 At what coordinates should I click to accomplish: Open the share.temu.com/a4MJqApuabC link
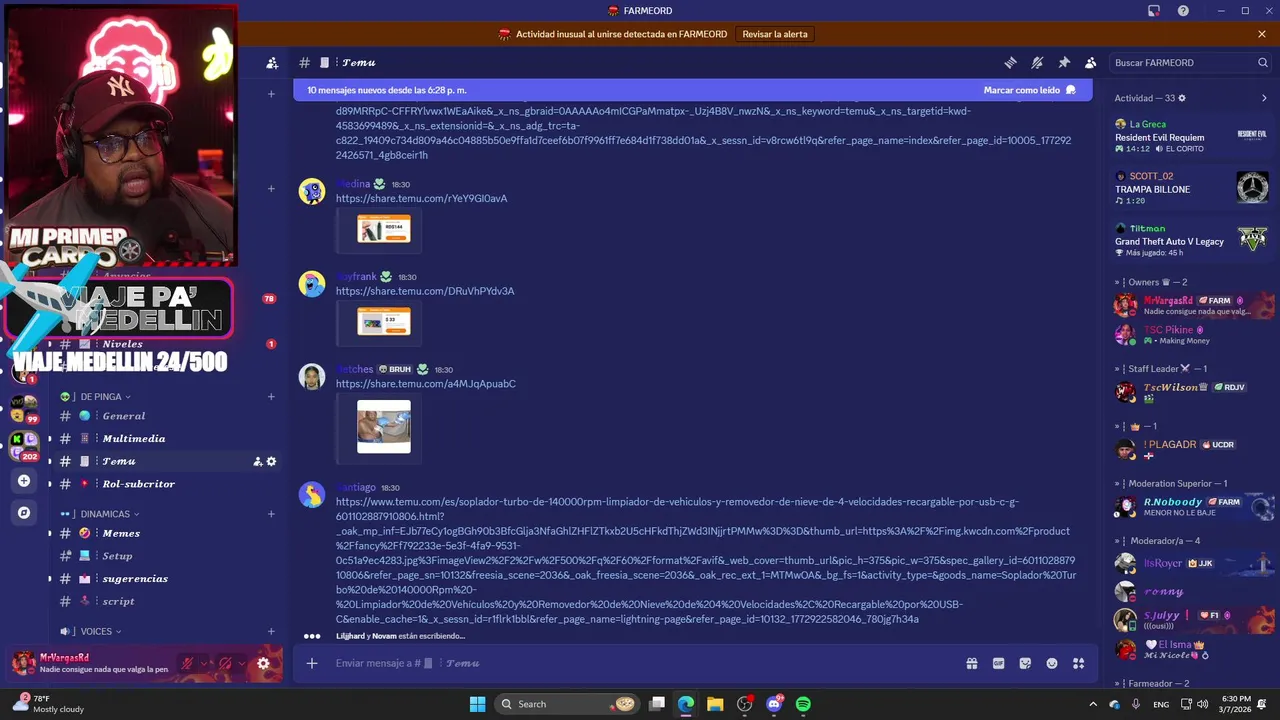pos(426,384)
